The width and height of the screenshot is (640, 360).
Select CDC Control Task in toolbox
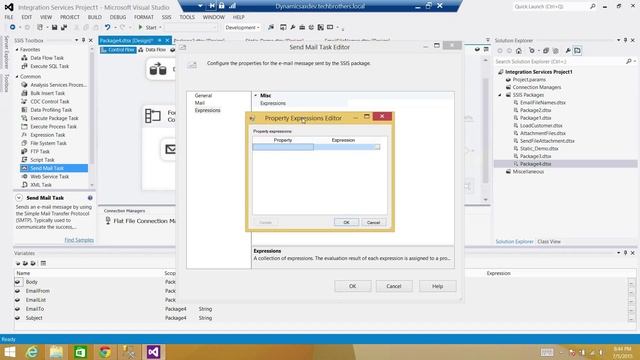(x=50, y=102)
